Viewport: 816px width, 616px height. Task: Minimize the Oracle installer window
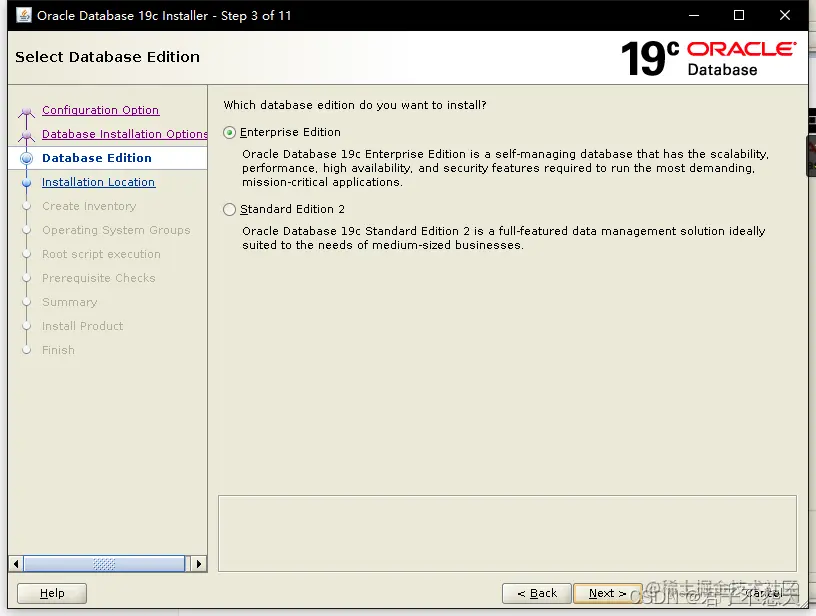point(694,15)
